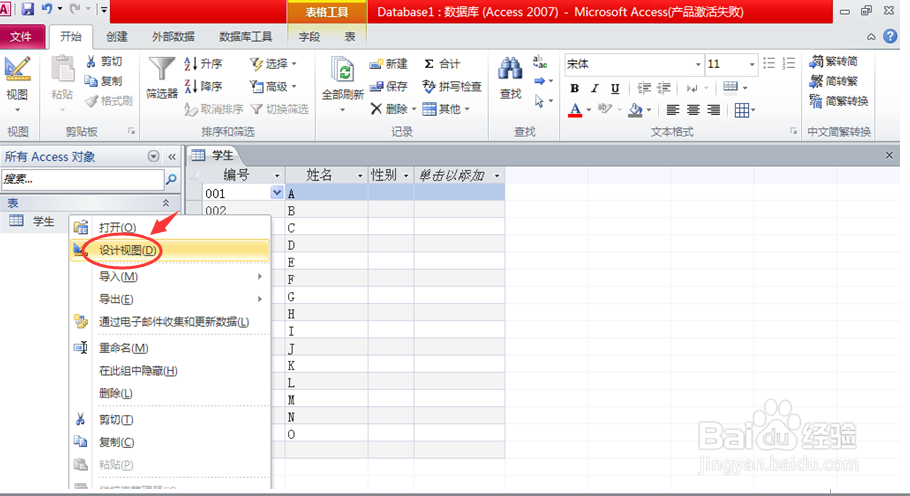
Task: Switch to the 外部数据 ribbon tab
Action: click(174, 37)
